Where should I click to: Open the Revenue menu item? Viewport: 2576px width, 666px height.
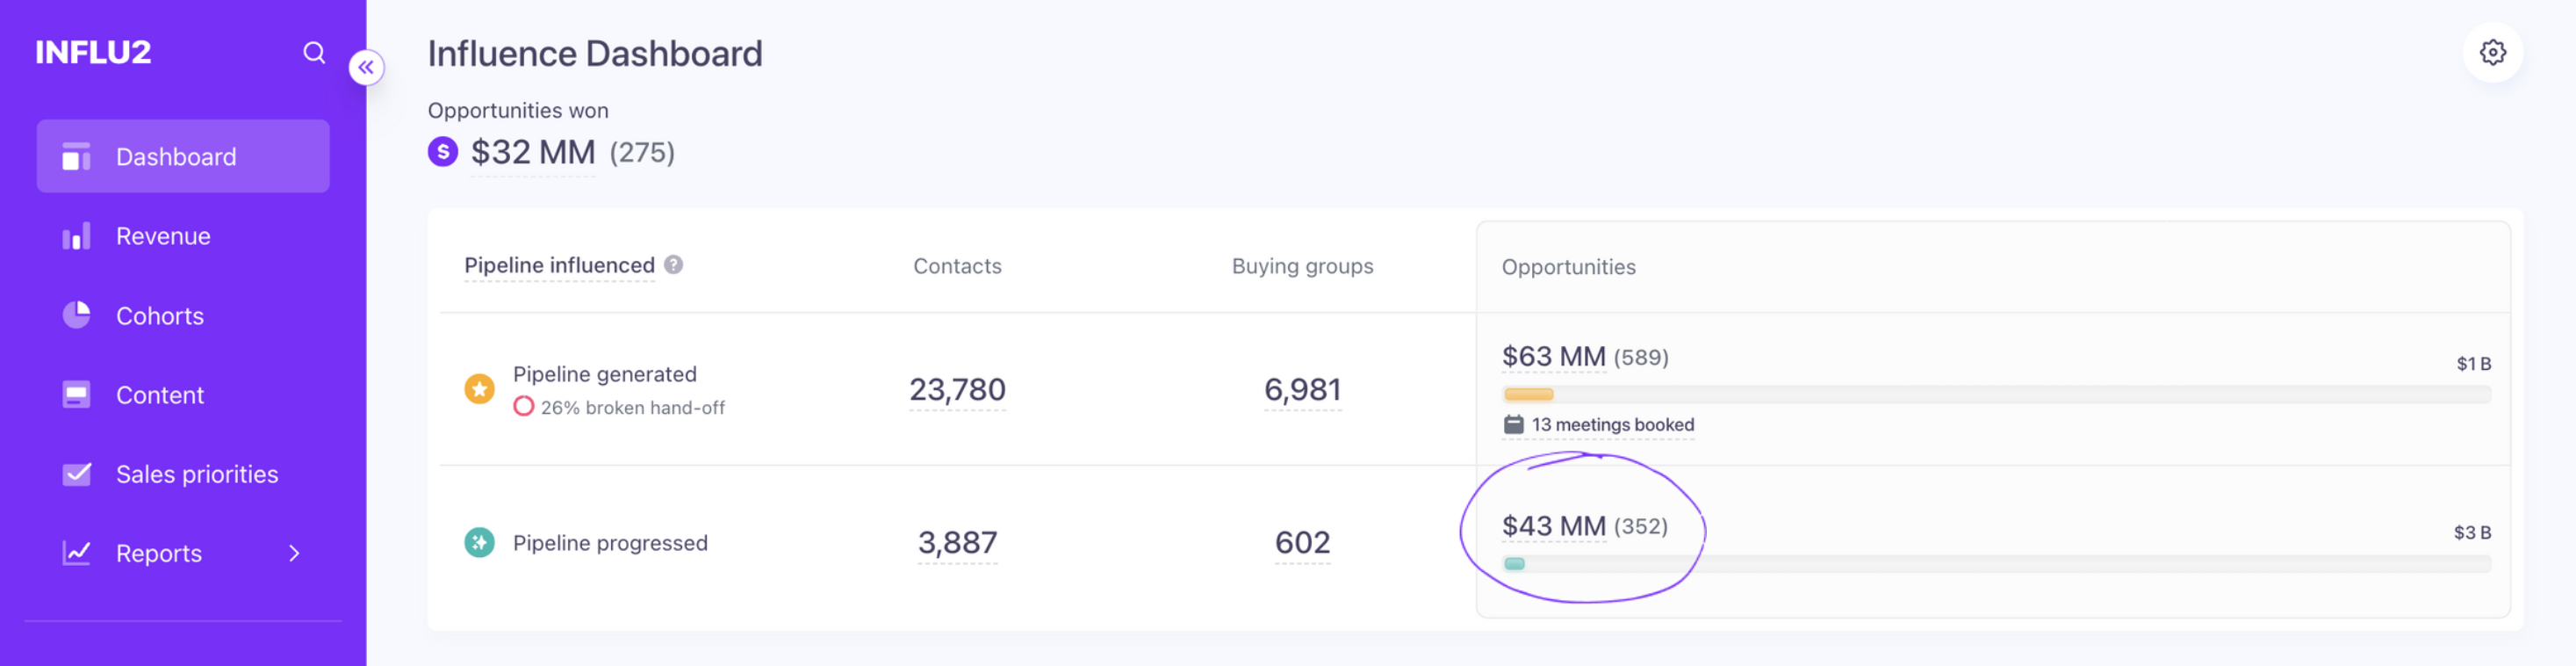click(183, 236)
